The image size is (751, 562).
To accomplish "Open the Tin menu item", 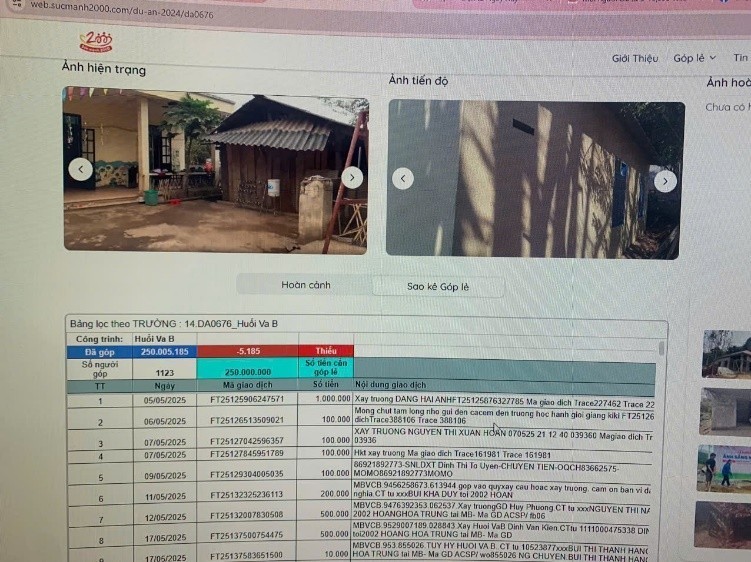I will (740, 58).
